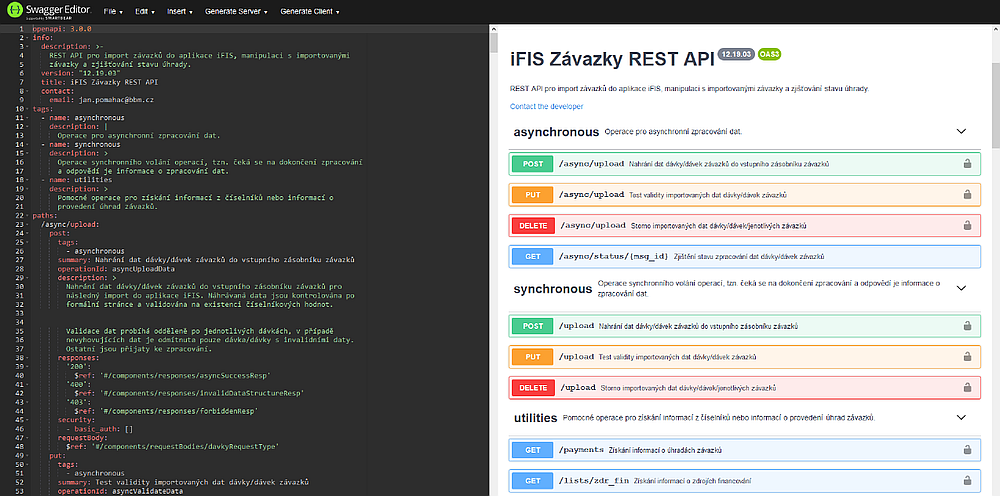Click the Contact the developer link
This screenshot has width=1000, height=496.
point(546,106)
